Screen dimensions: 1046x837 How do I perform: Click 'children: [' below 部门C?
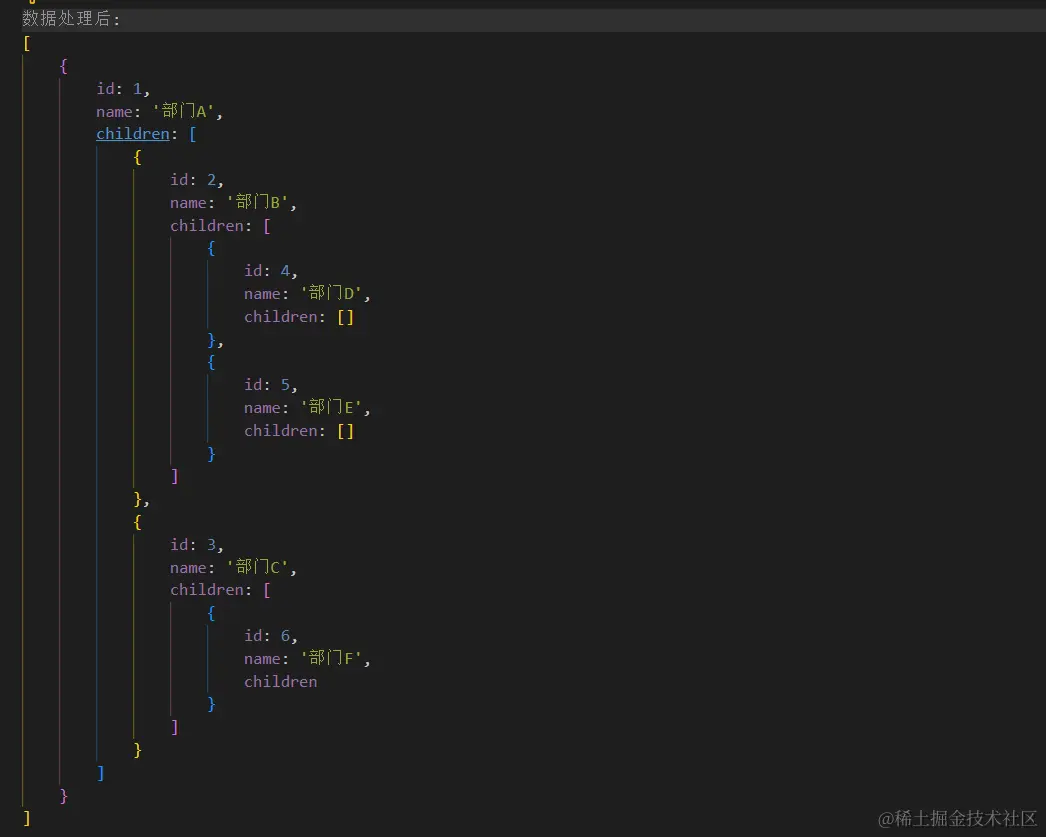220,590
